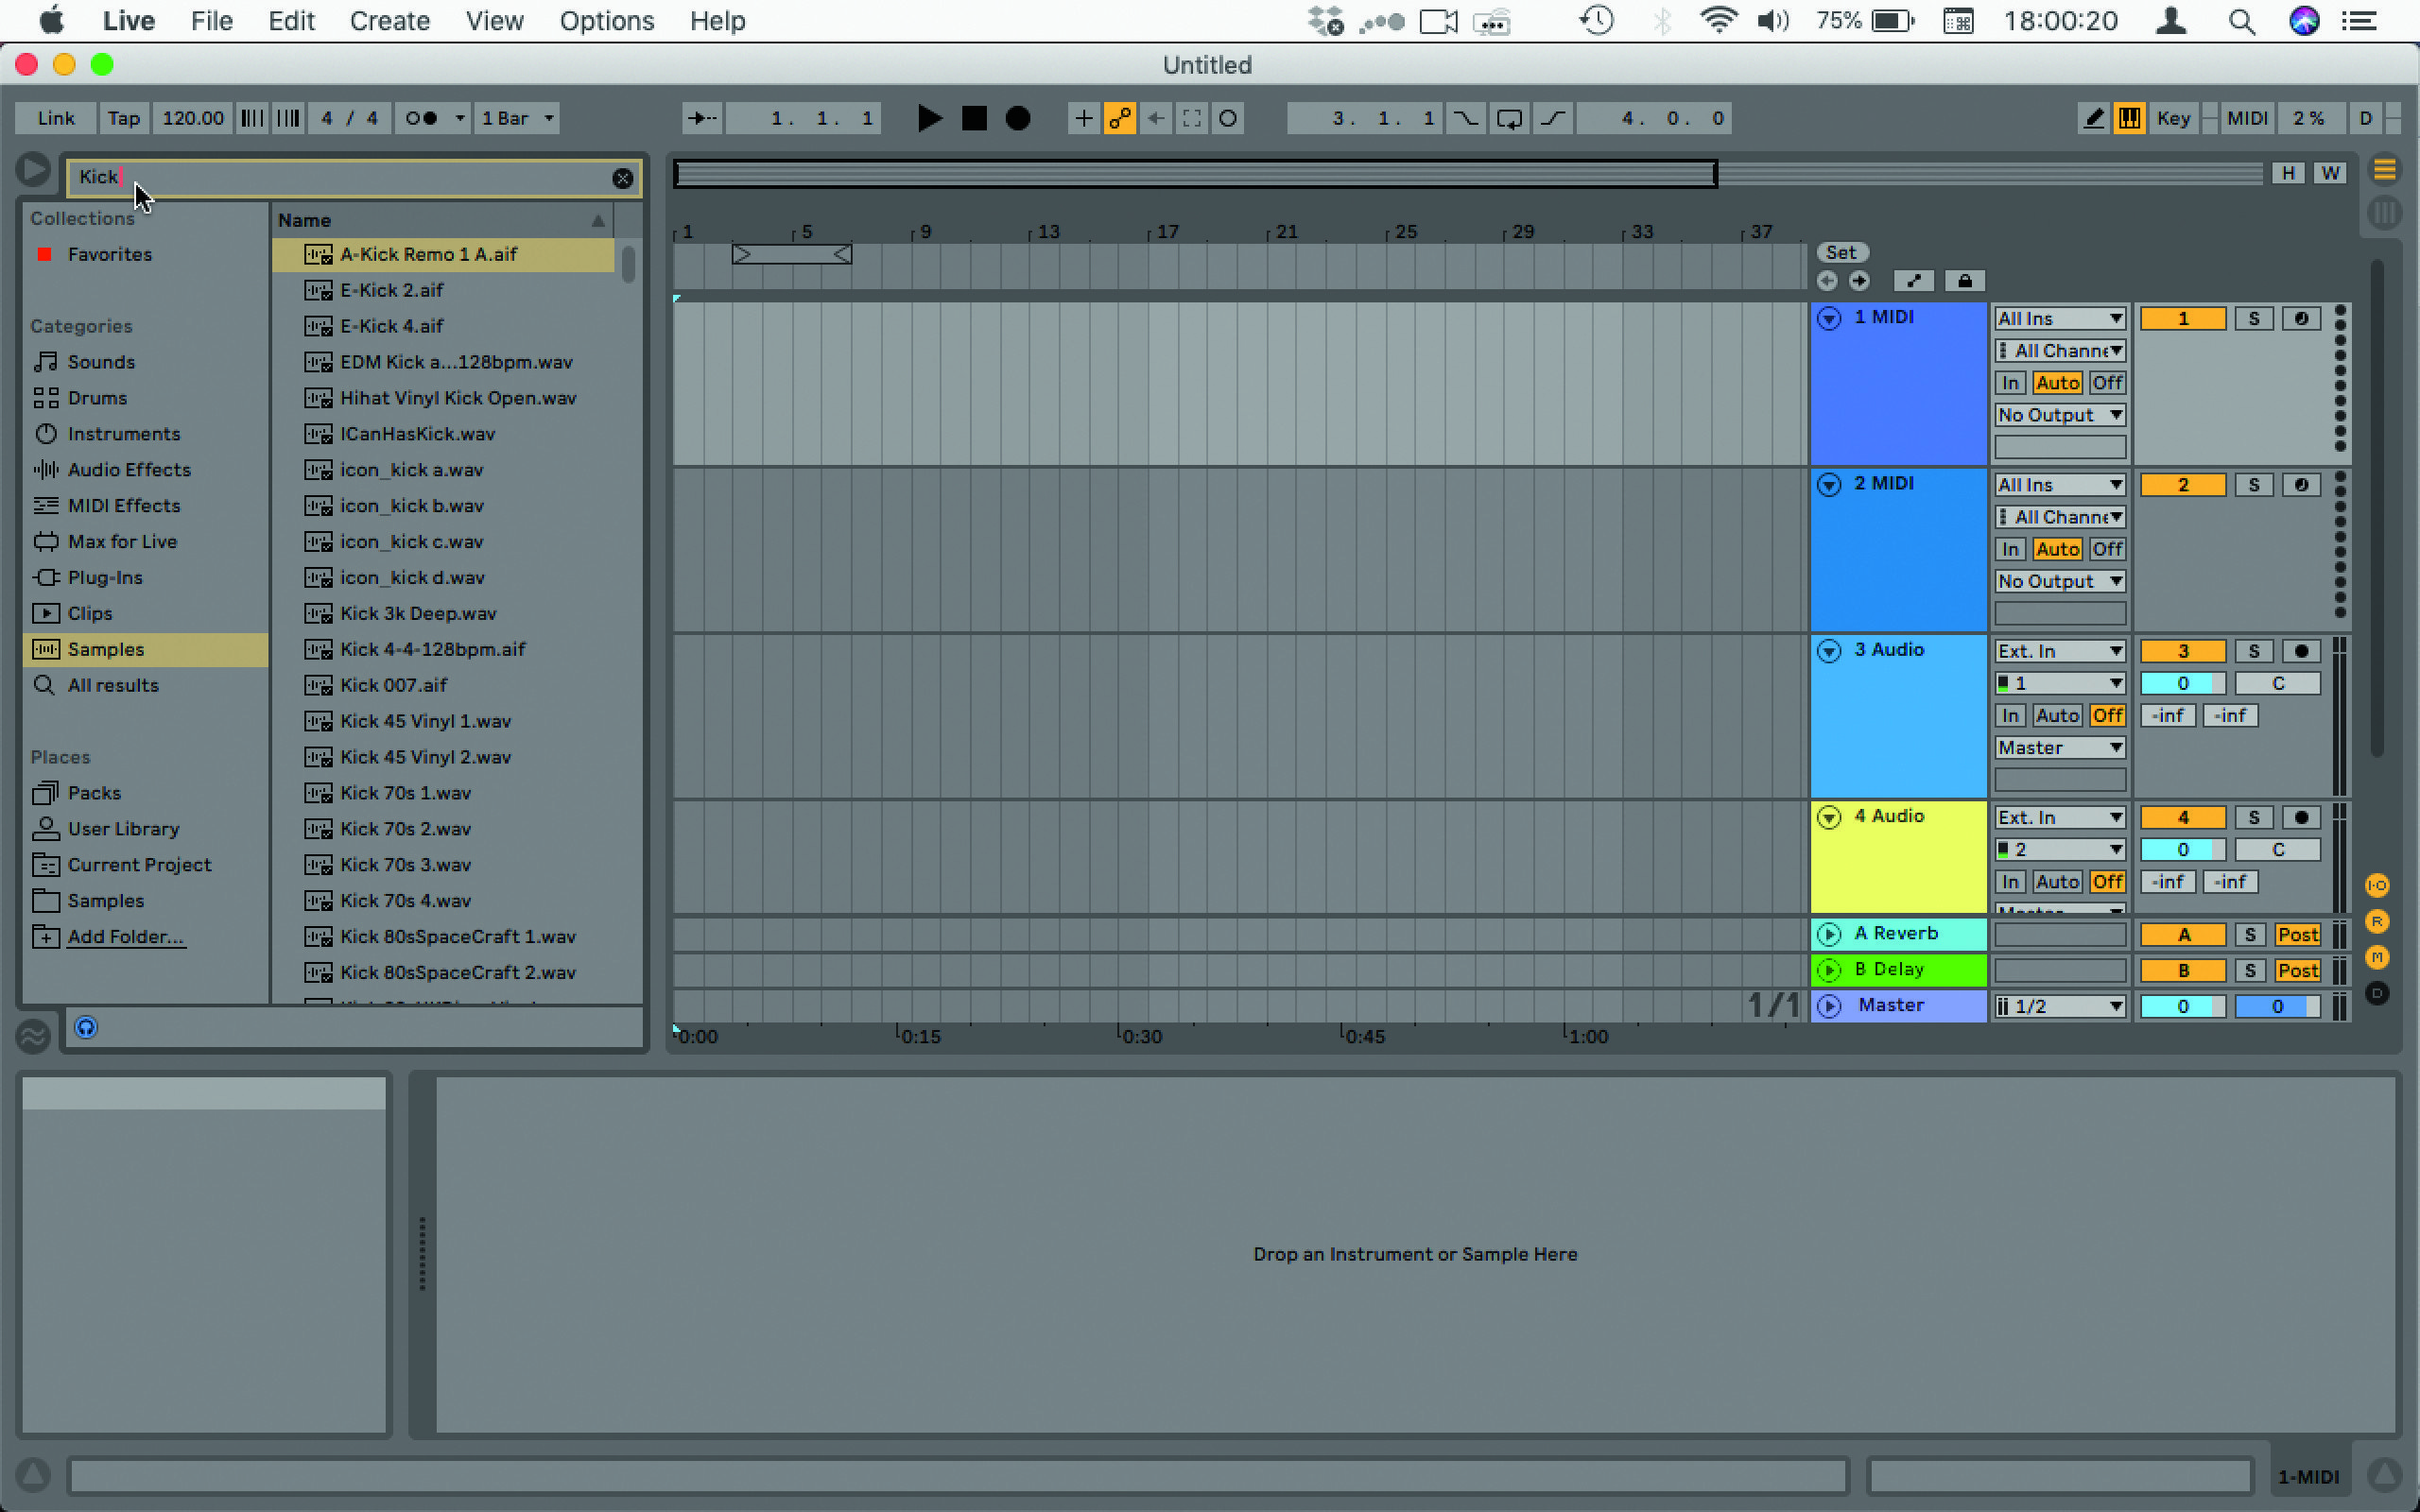Click the 4 Audio pan C control
2420x1512 pixels.
[2278, 850]
